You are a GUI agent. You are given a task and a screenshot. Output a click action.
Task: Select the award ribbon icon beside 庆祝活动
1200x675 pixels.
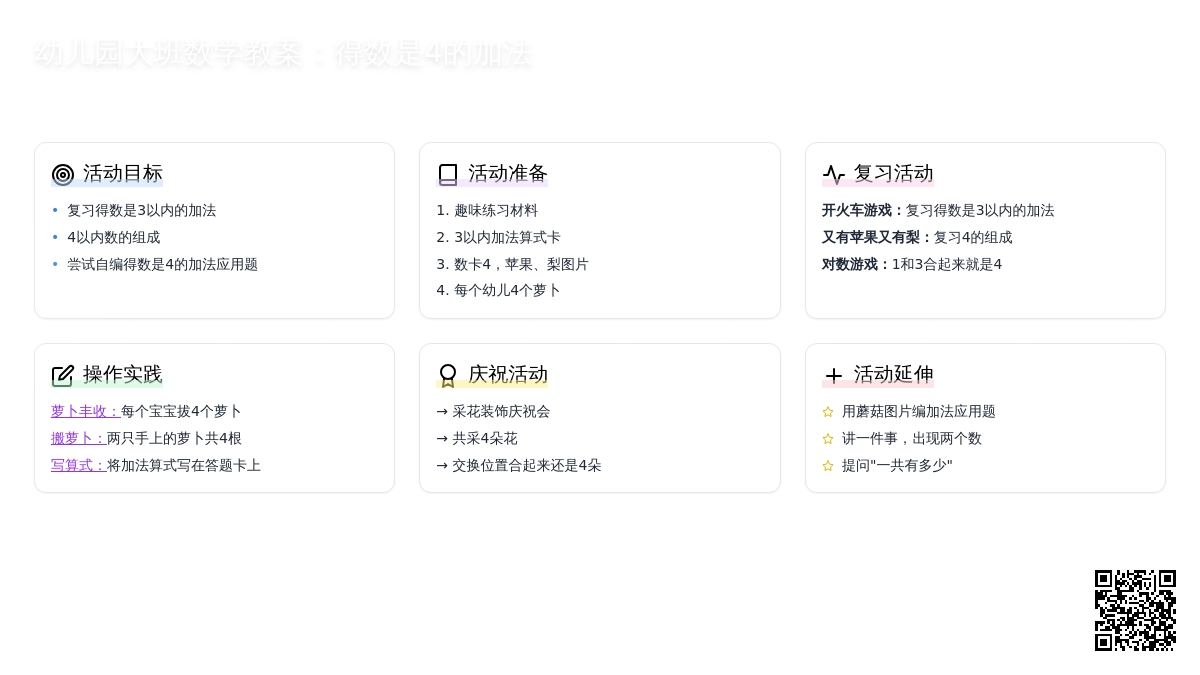447,375
